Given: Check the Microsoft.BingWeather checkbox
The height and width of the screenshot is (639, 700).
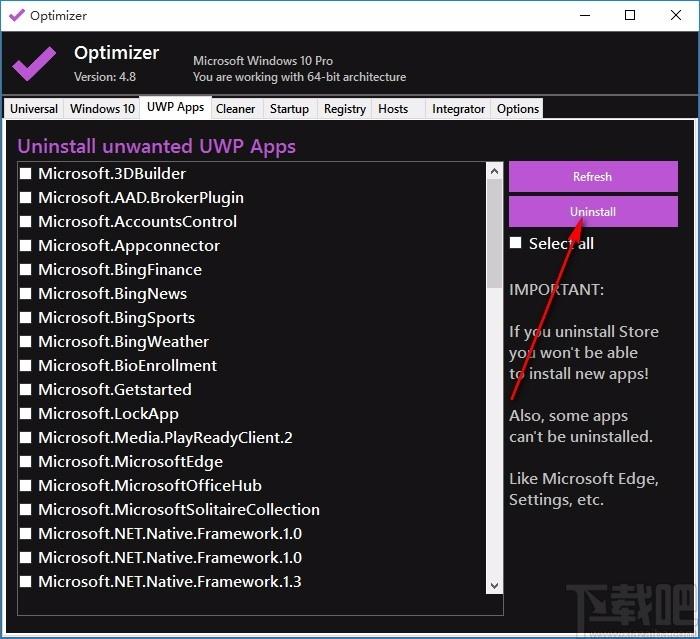Looking at the screenshot, I should pyautogui.click(x=26, y=342).
